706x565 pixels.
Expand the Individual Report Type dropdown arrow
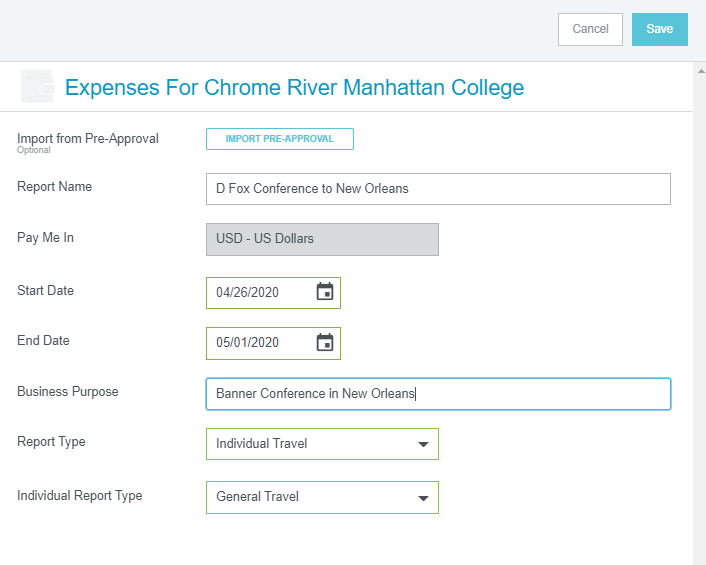pos(423,498)
